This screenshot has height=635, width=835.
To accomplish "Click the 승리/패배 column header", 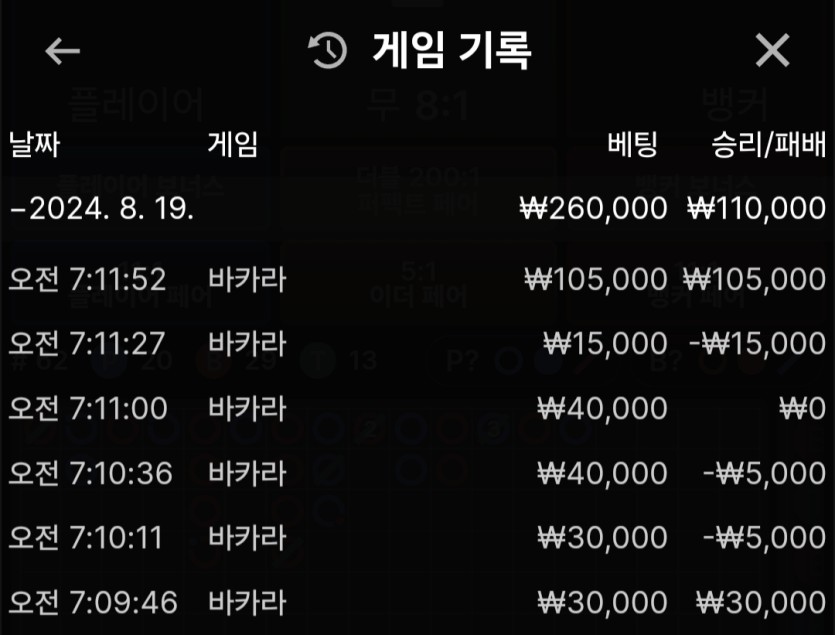I will tap(769, 144).
